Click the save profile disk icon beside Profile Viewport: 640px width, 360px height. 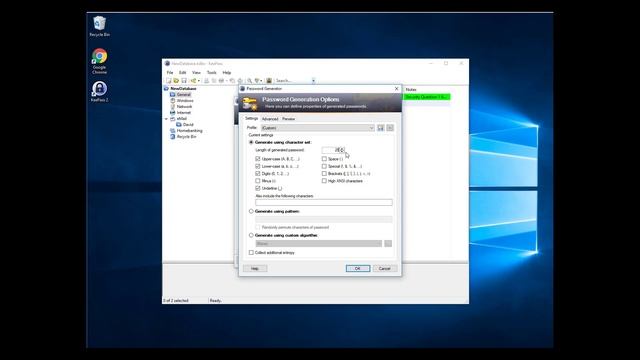coord(381,128)
